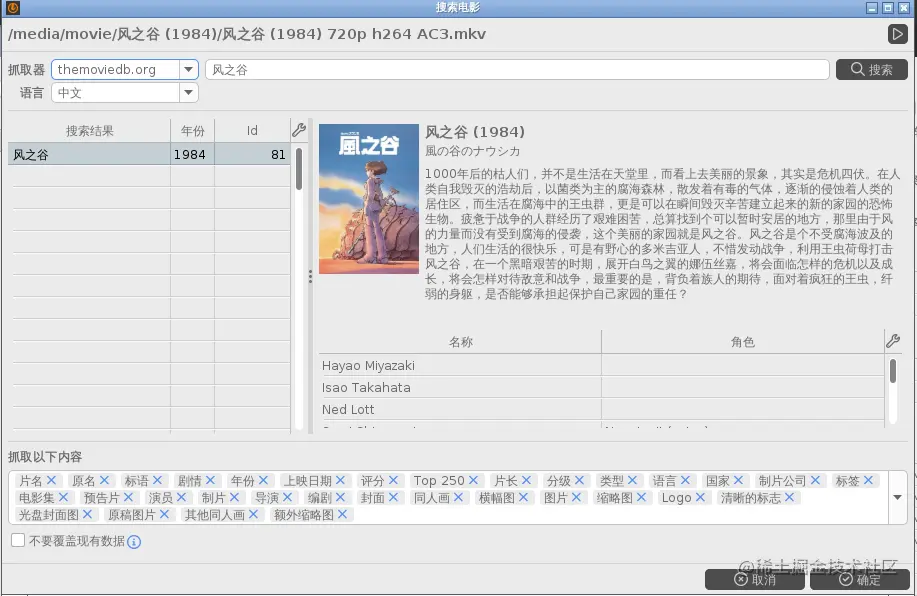Remove the 评分 tag
Screen dimensions: 917x596
coord(393,480)
